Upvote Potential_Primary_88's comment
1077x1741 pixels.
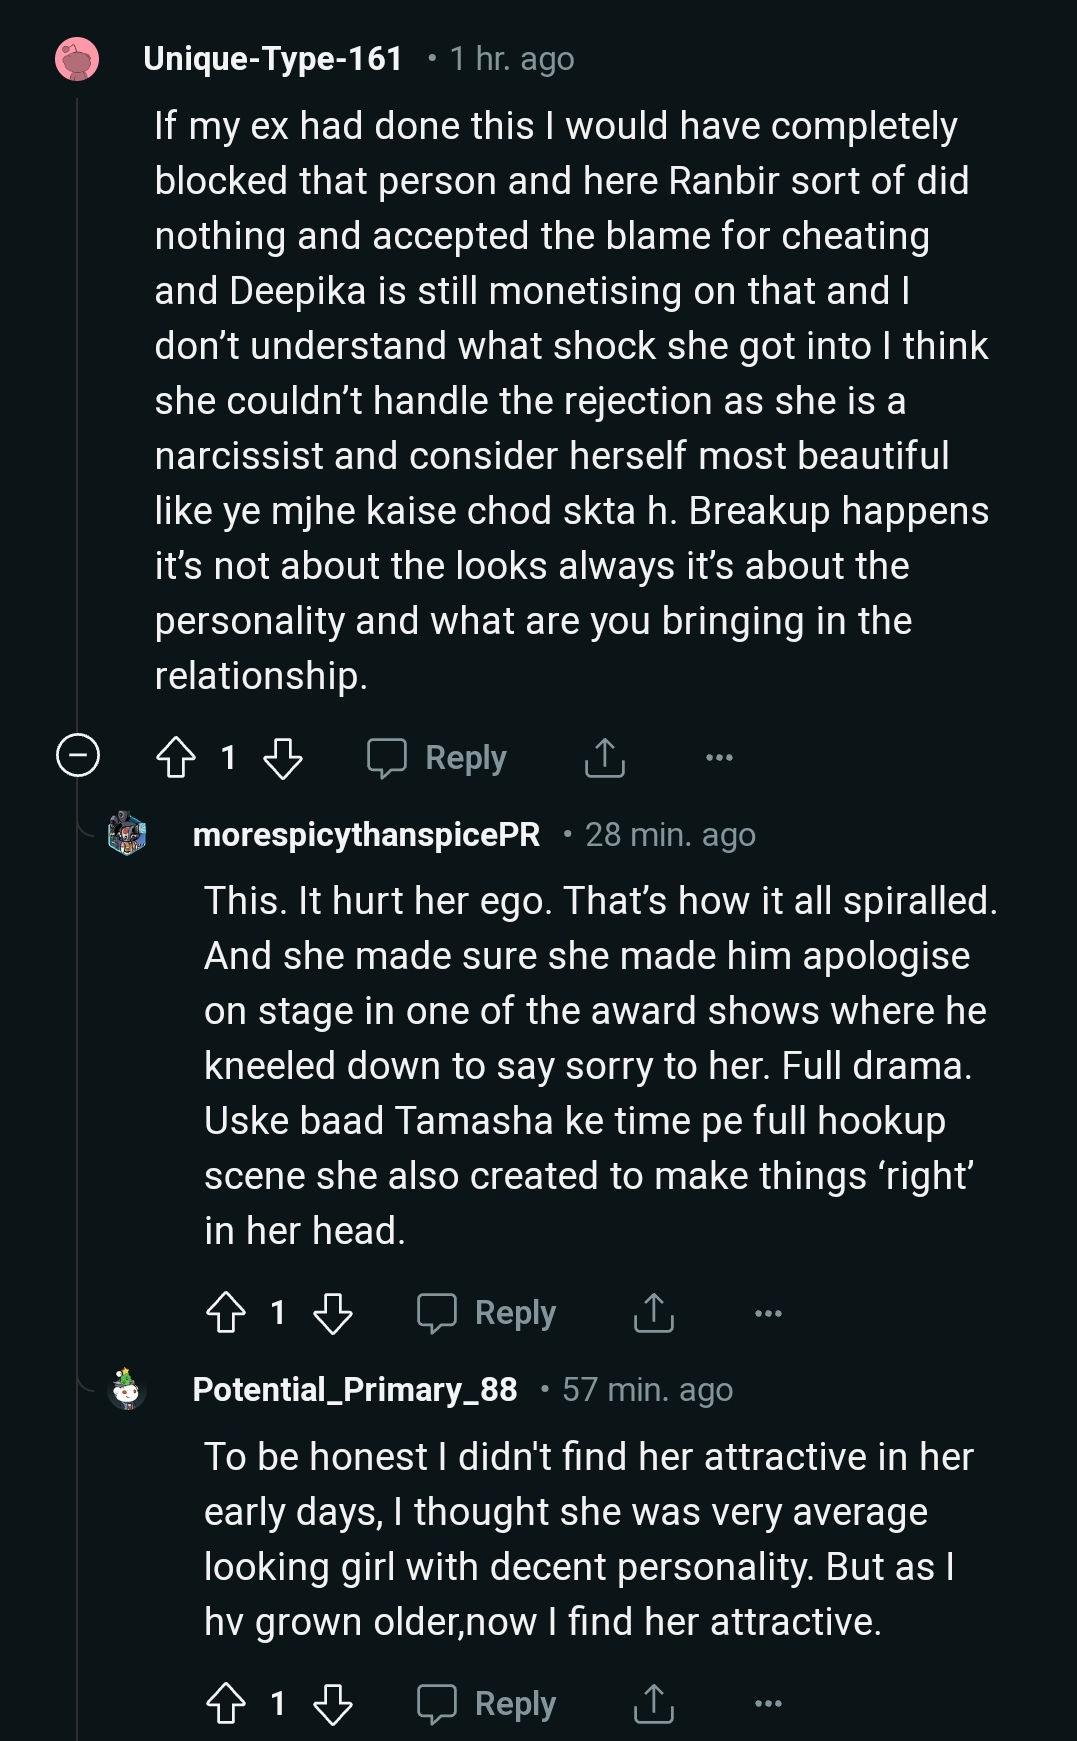click(226, 1704)
